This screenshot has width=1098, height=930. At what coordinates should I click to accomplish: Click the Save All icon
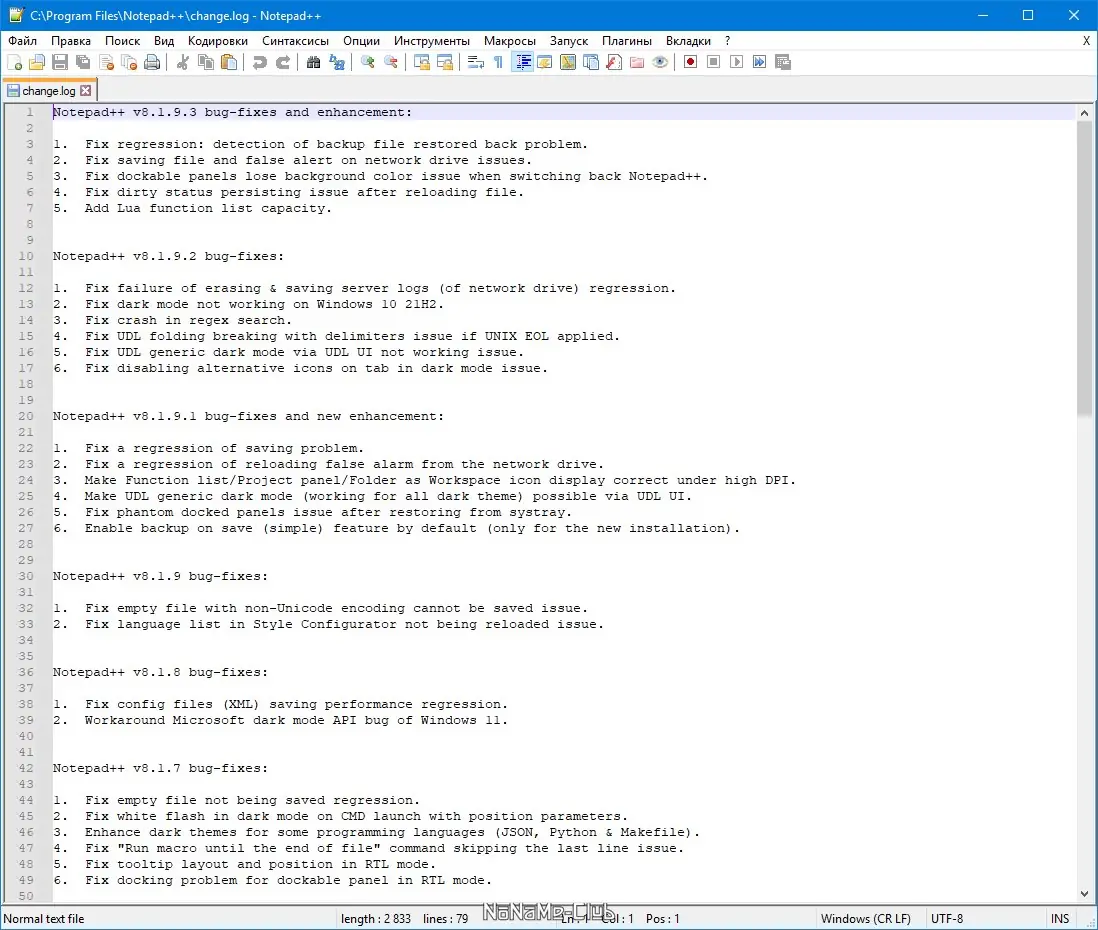click(83, 62)
